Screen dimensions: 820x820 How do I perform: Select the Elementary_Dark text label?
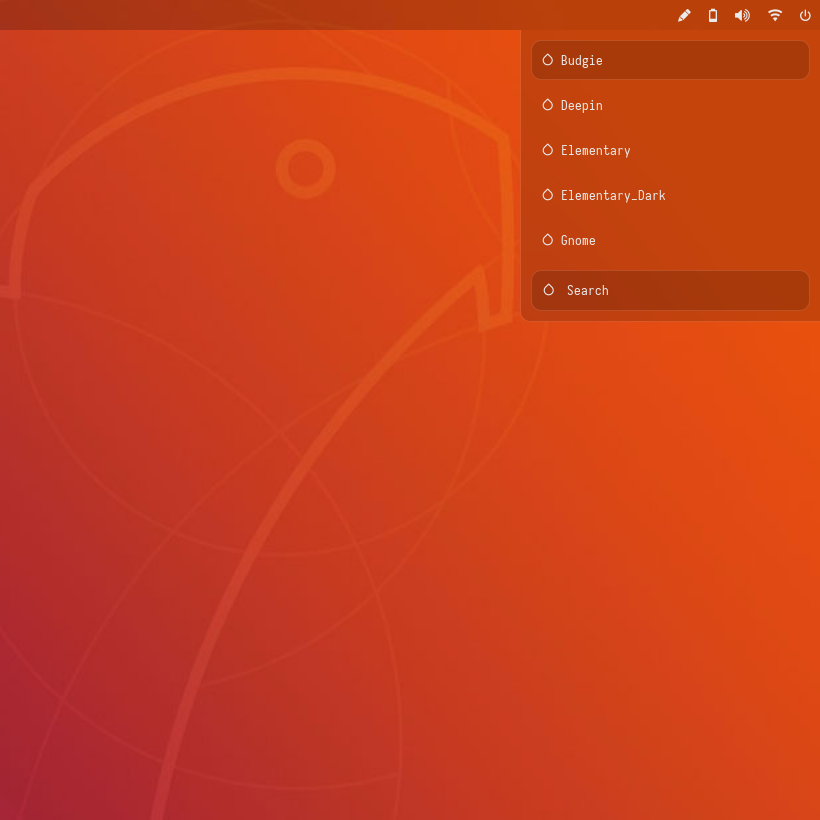pyautogui.click(x=612, y=195)
